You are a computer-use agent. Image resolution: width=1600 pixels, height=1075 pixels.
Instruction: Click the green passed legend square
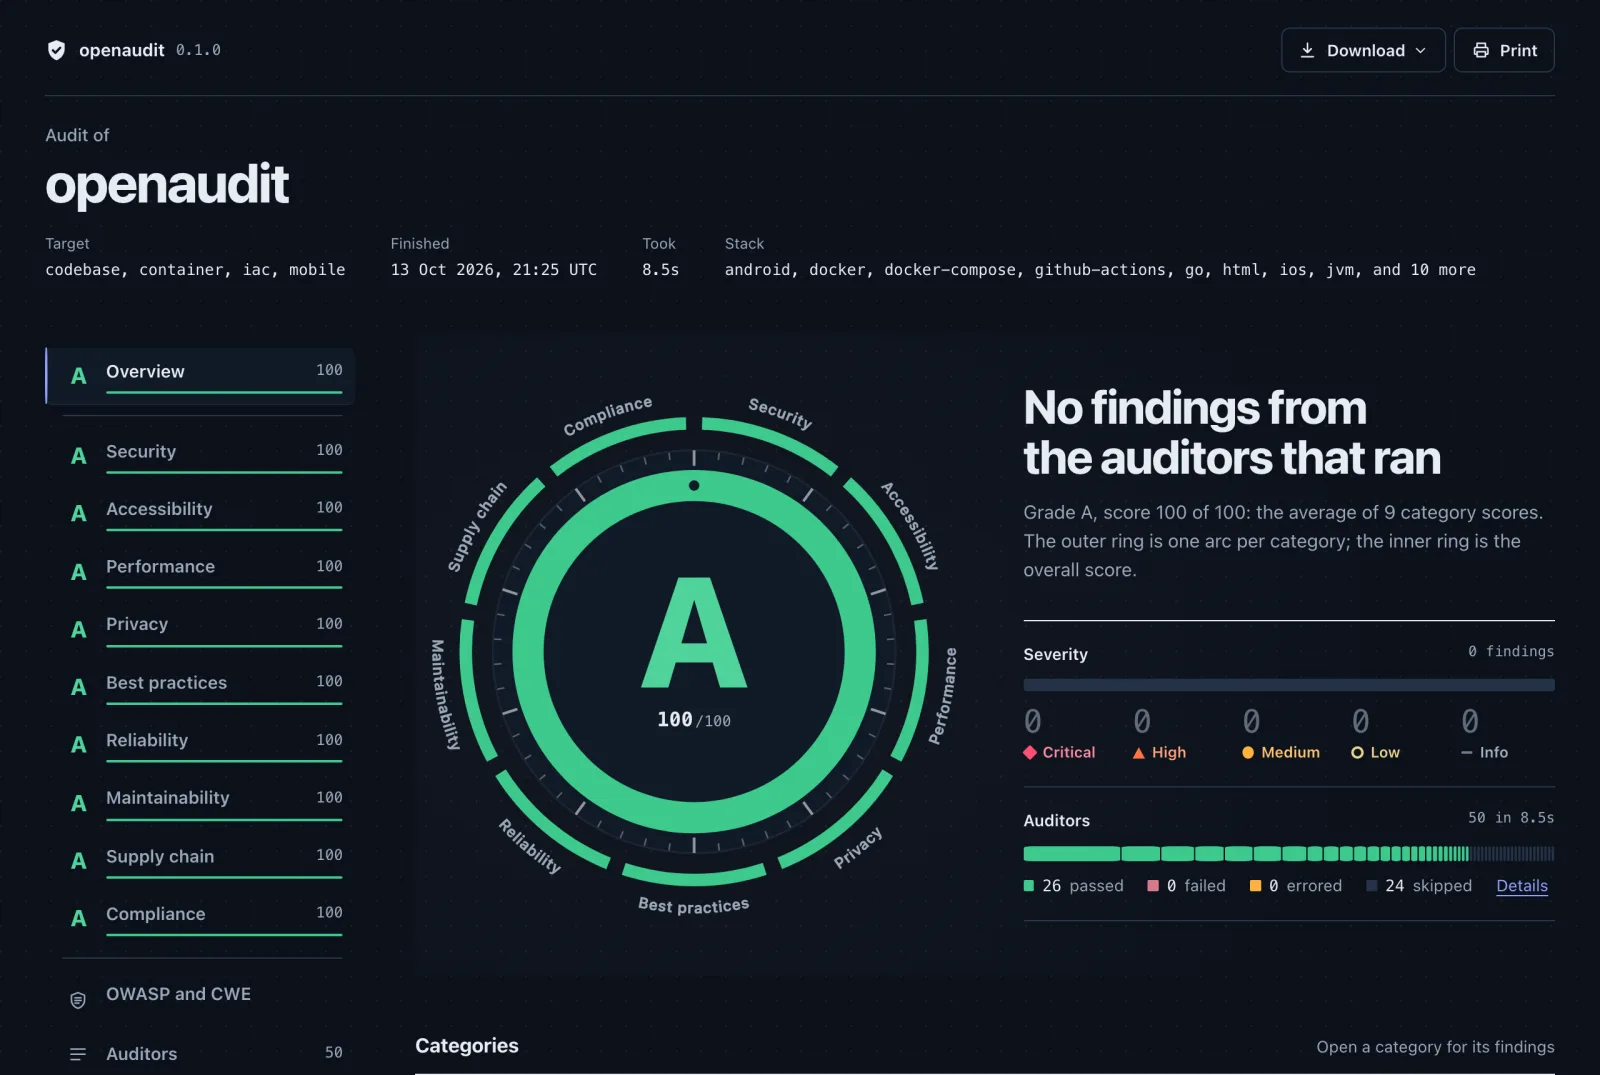tap(1029, 886)
